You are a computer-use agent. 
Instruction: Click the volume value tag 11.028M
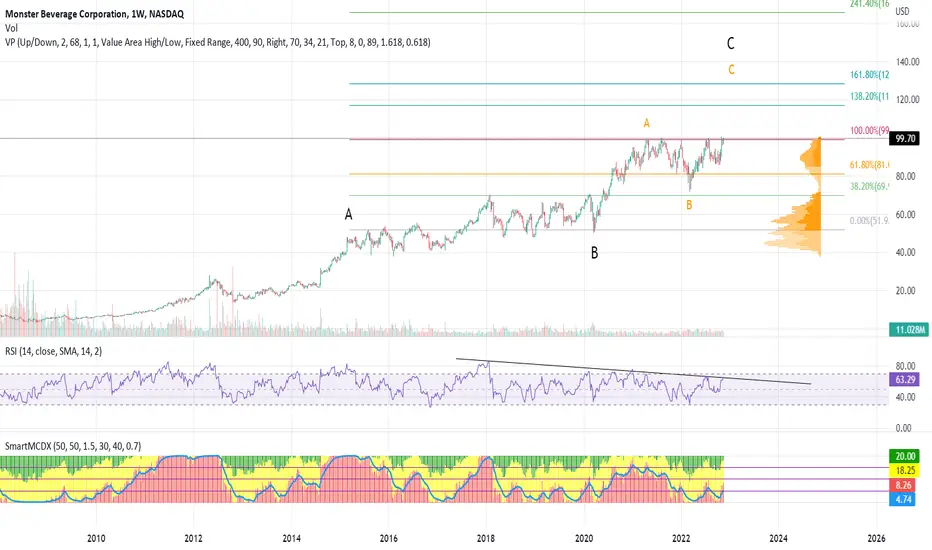point(909,329)
